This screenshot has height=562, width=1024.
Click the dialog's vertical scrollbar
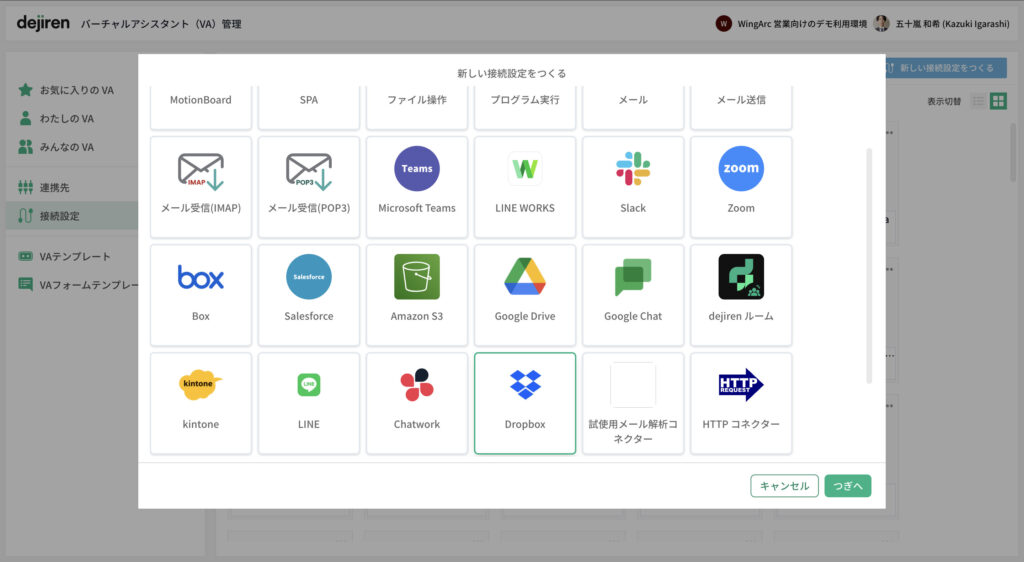tap(869, 266)
